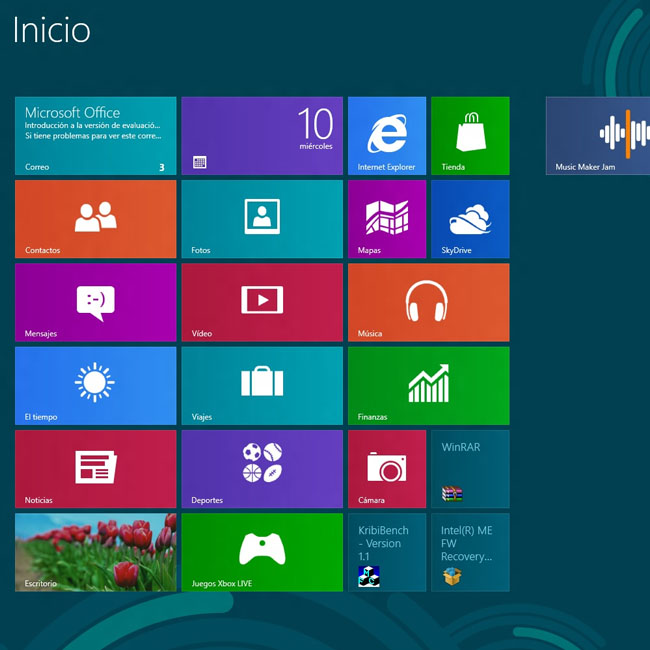Image resolution: width=650 pixels, height=650 pixels.
Task: Open the Mensajes chat tile
Action: point(95,302)
